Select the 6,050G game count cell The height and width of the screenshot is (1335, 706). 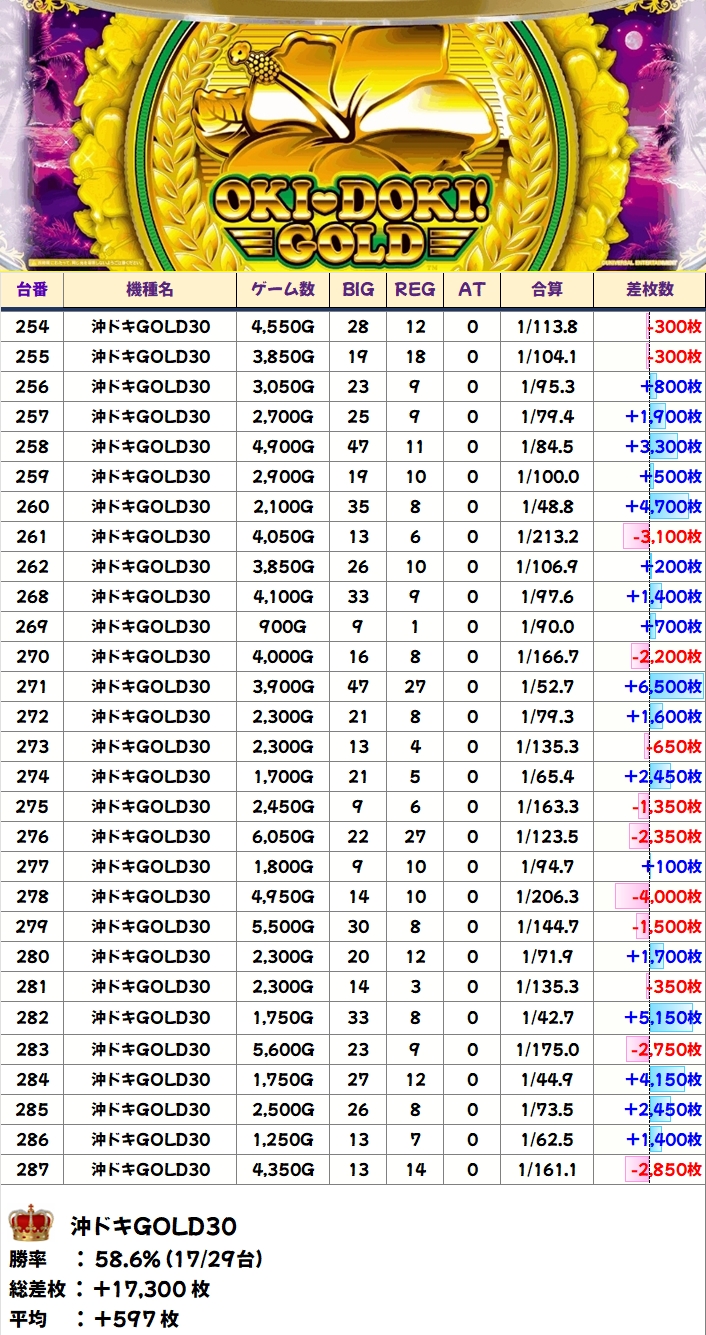tap(283, 837)
